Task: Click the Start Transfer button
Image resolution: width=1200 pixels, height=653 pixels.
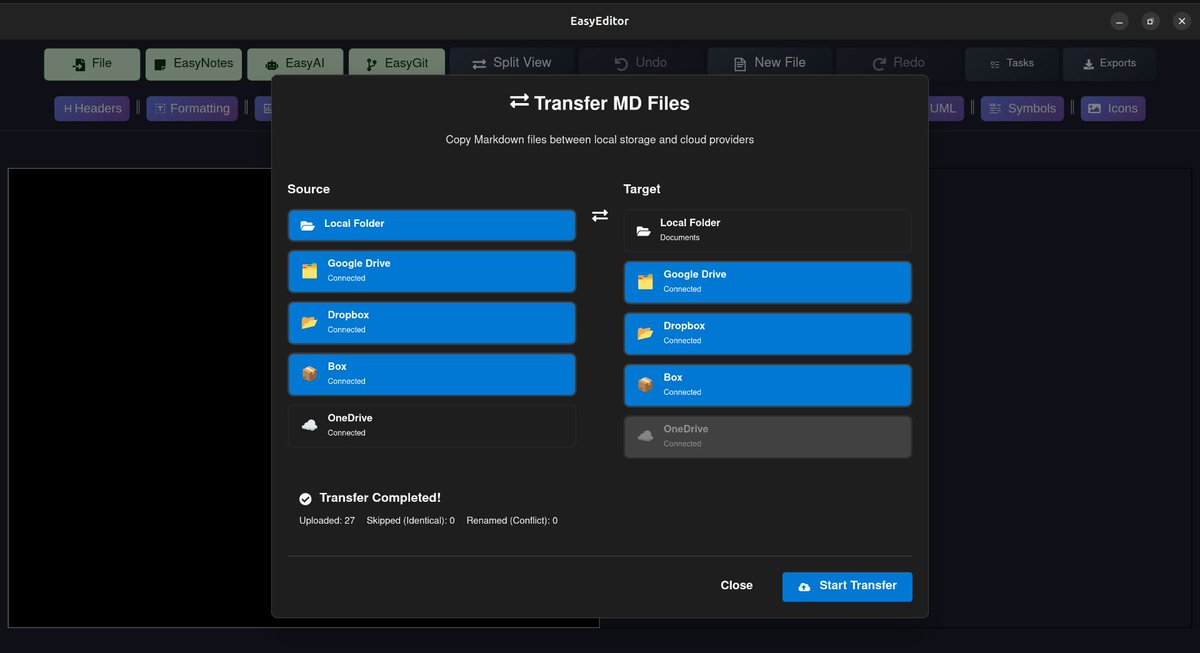Action: pyautogui.click(x=847, y=586)
